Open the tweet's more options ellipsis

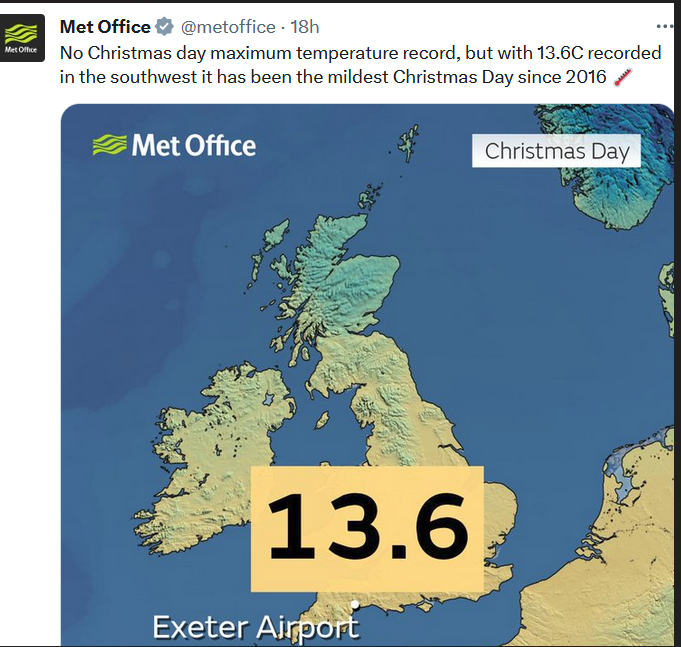[x=664, y=26]
